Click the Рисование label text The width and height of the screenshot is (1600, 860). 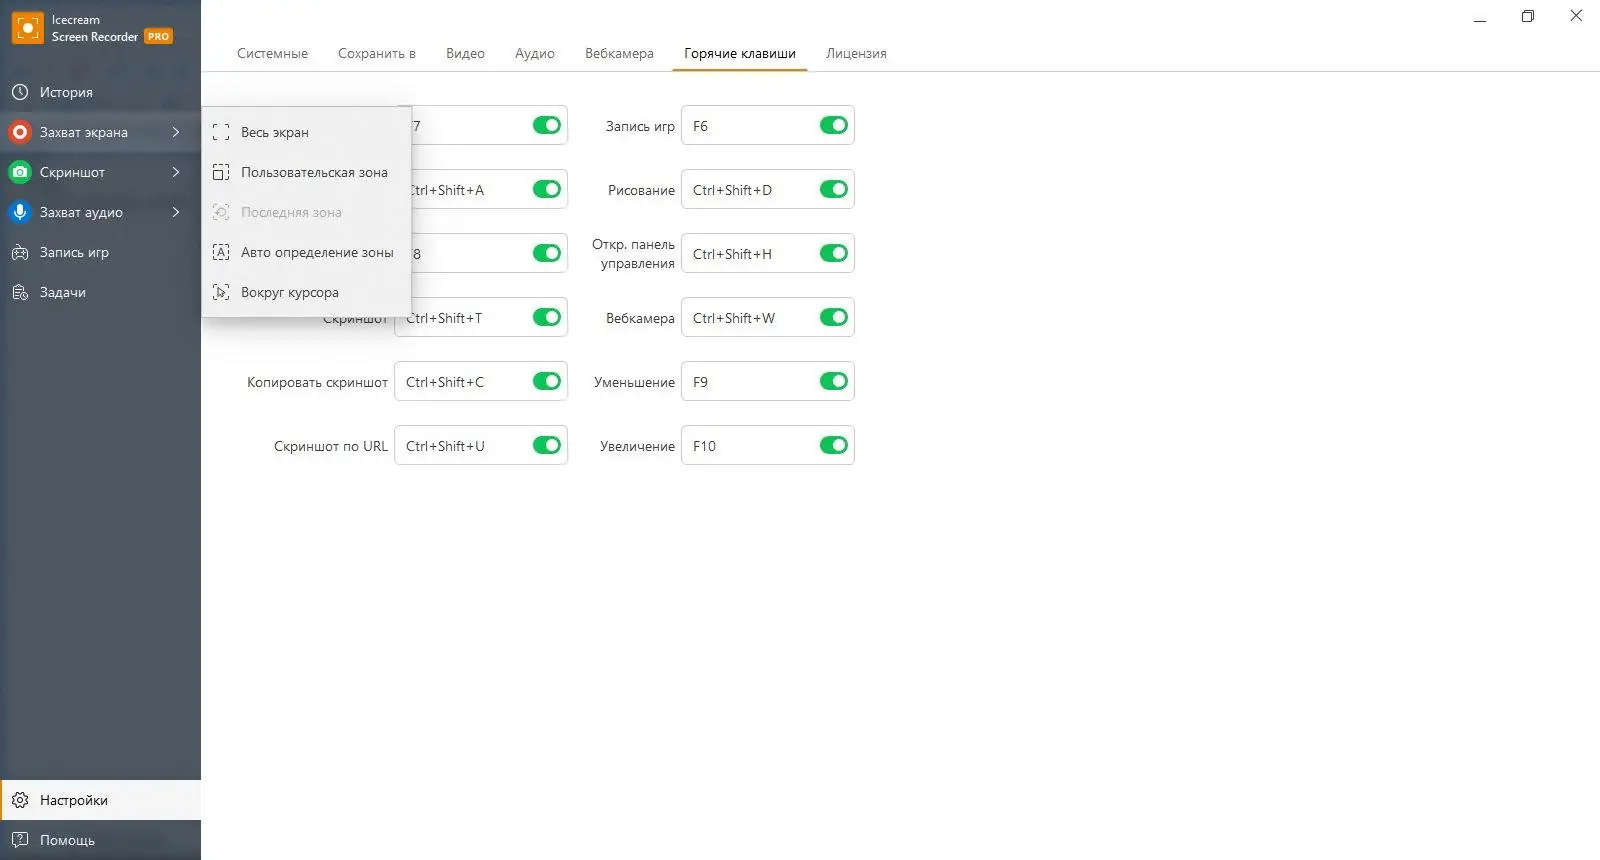(x=641, y=190)
